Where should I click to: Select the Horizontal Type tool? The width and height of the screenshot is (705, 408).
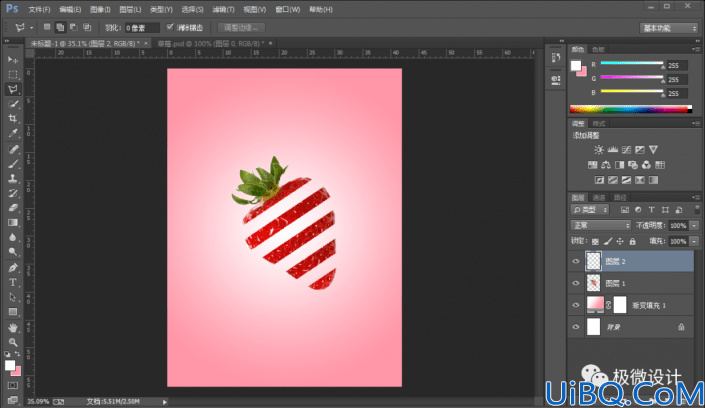[x=13, y=282]
